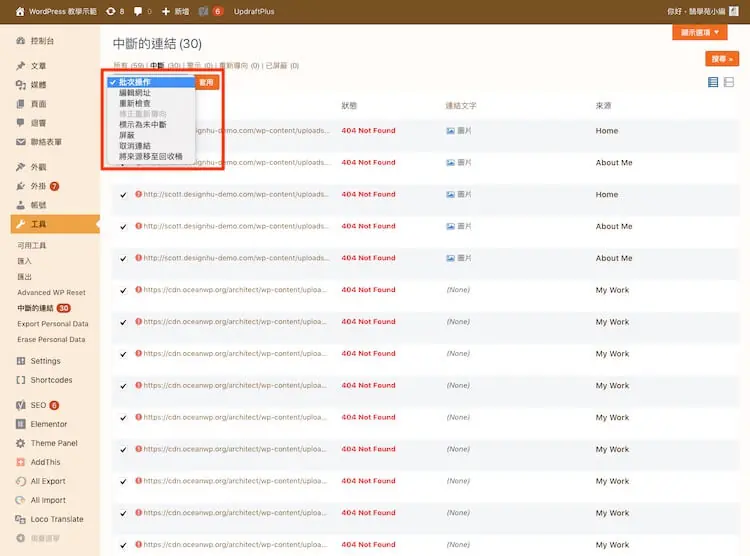Viewport: 750px width, 556px height.
Task: Open the 可用工具 submenu item
Action: coord(32,245)
